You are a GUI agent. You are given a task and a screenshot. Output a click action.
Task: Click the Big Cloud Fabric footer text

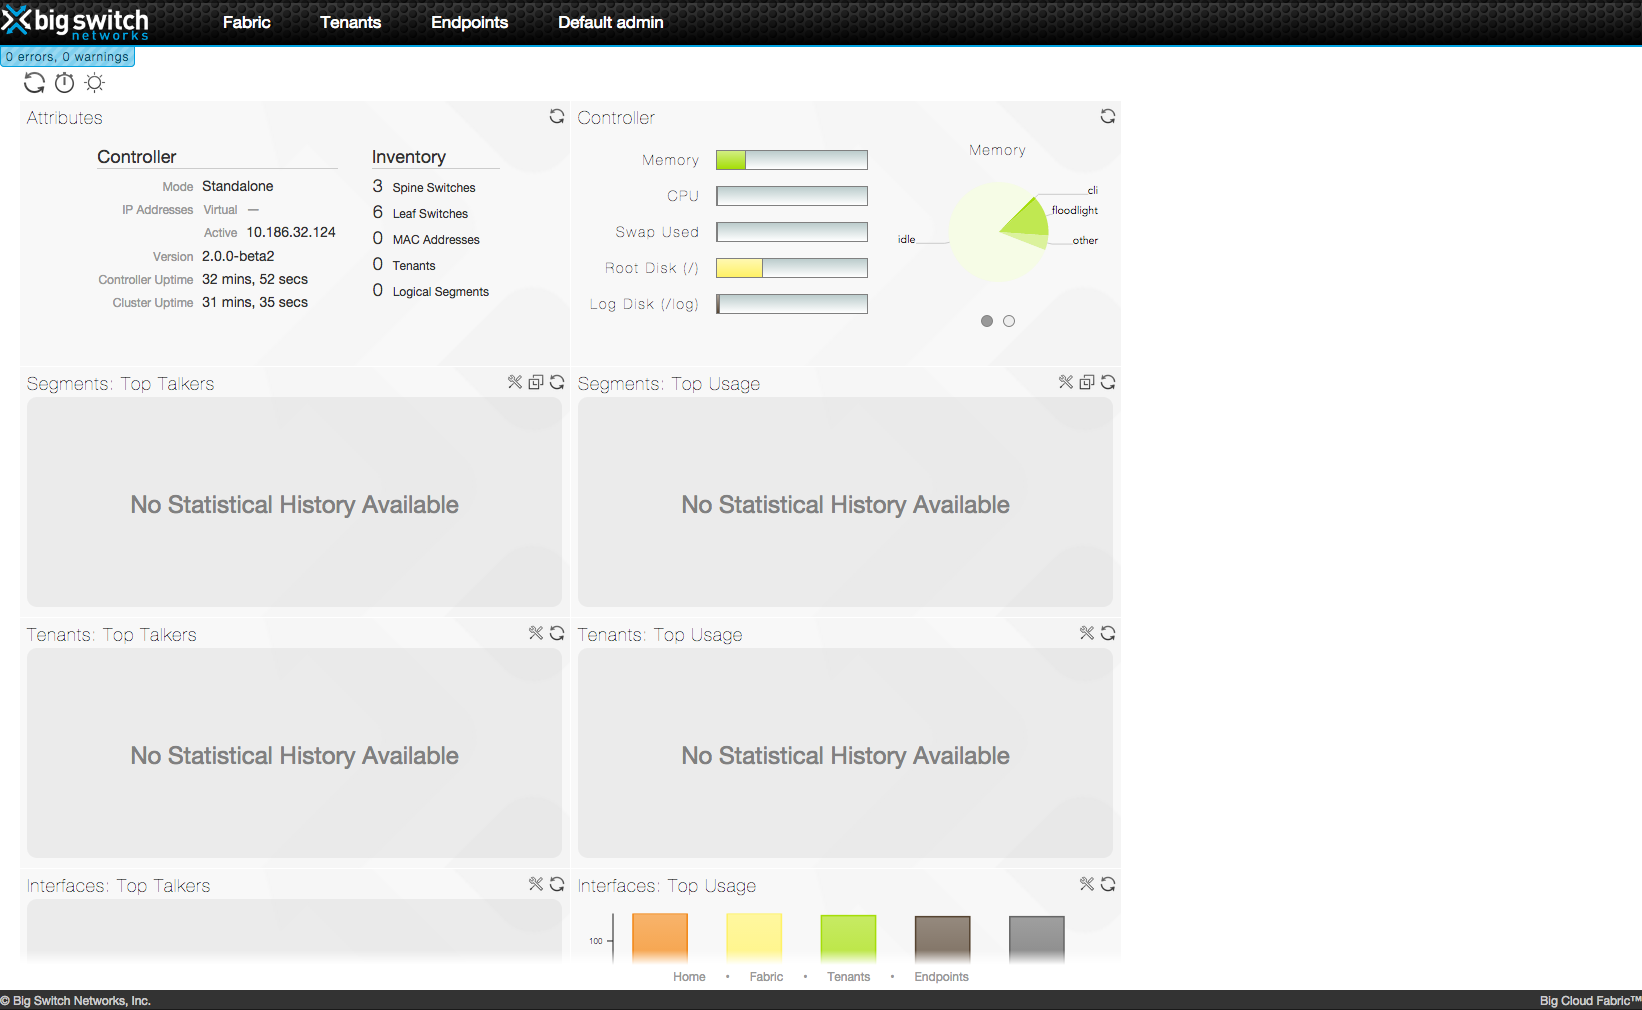1590,1001
